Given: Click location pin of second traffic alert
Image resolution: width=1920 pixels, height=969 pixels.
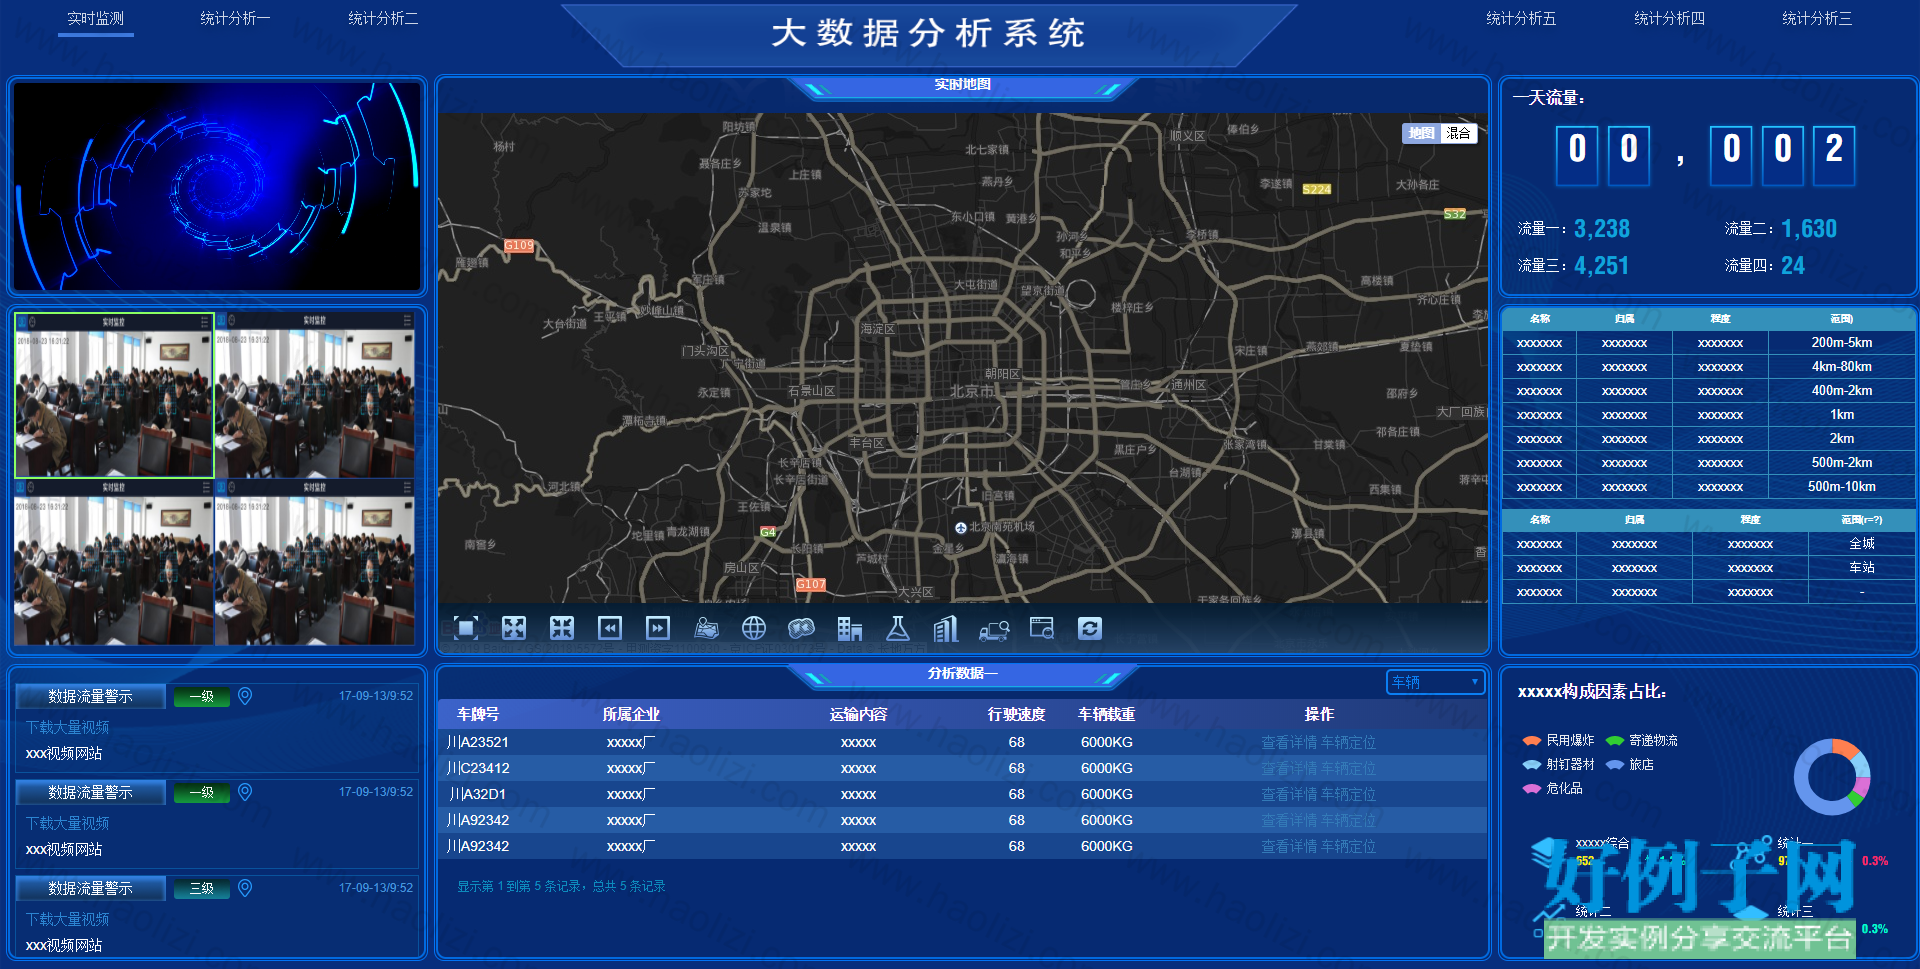Looking at the screenshot, I should coord(245,792).
